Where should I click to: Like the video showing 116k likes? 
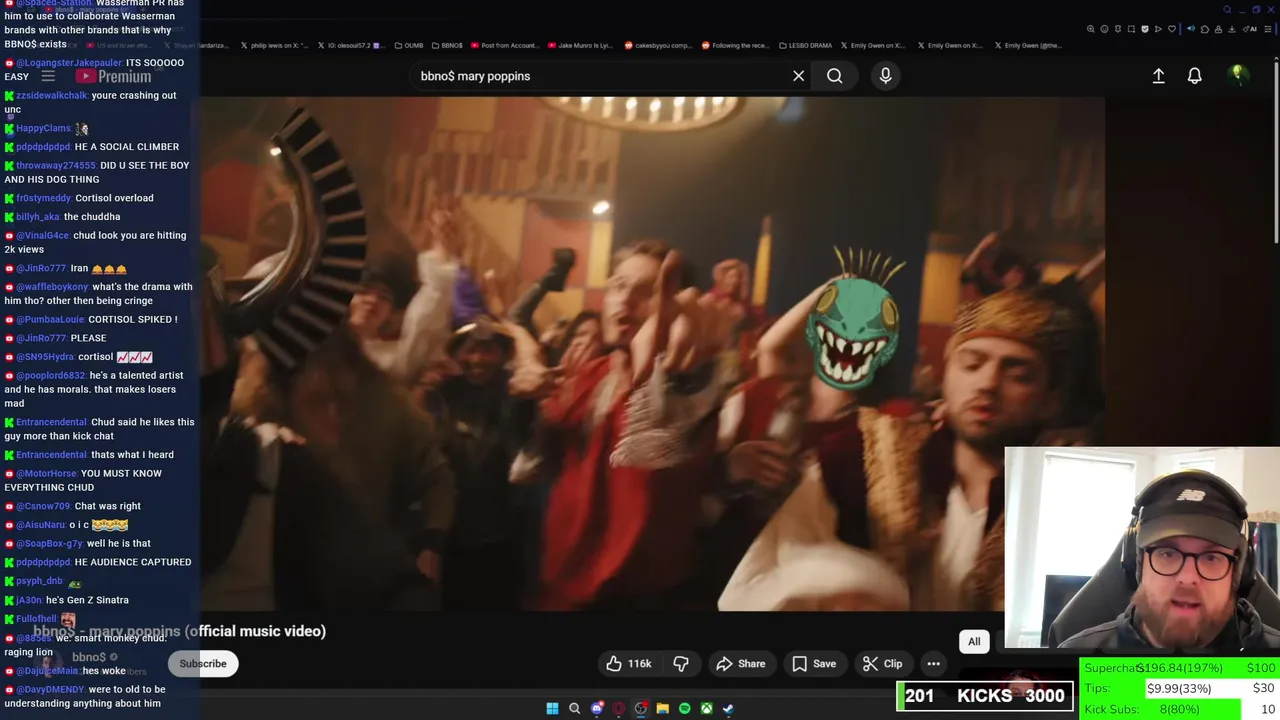[629, 663]
